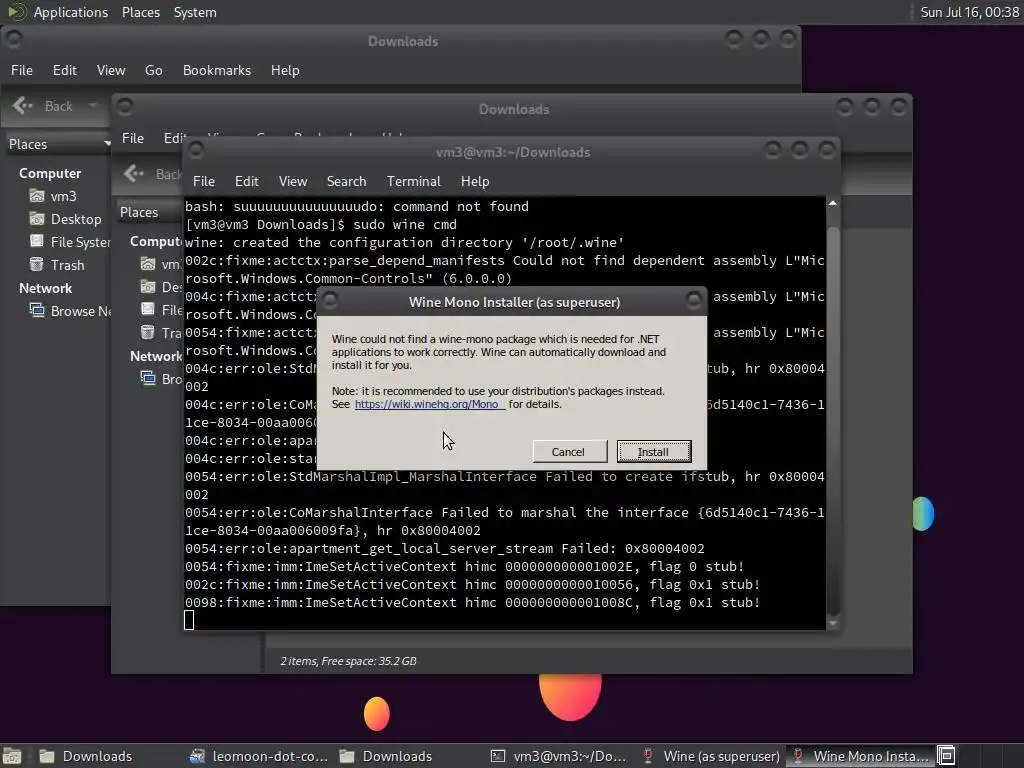Open the terminal Help menu
Viewport: 1024px width, 768px height.
475,181
